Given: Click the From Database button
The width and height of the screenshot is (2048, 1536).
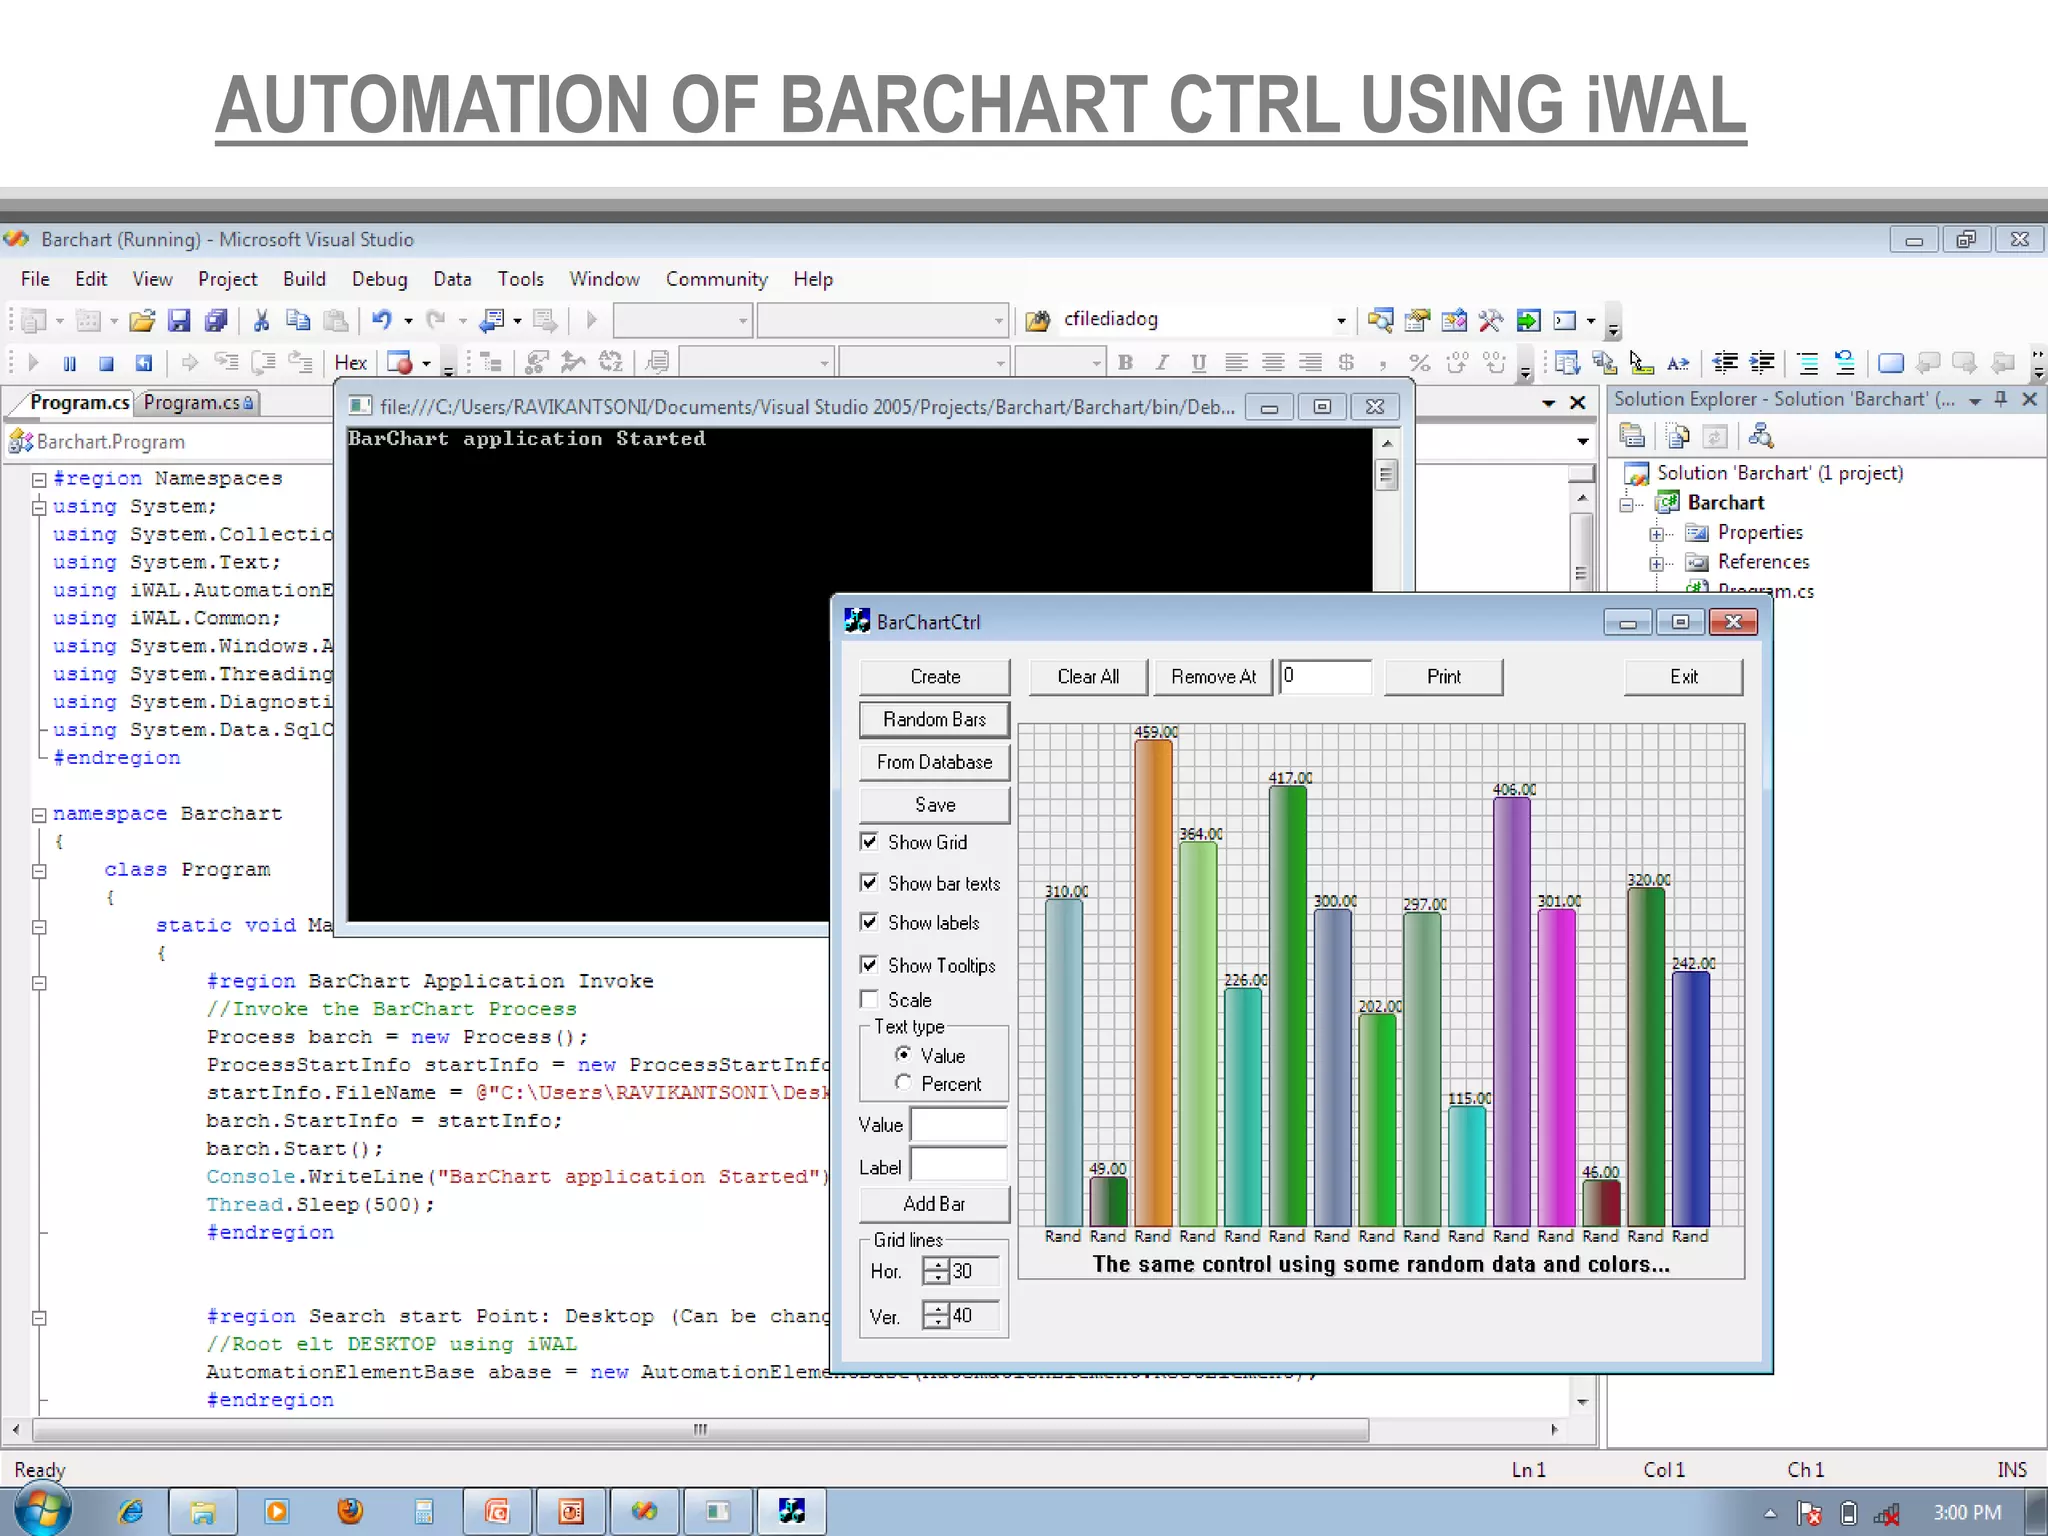Looking at the screenshot, I should [x=934, y=762].
